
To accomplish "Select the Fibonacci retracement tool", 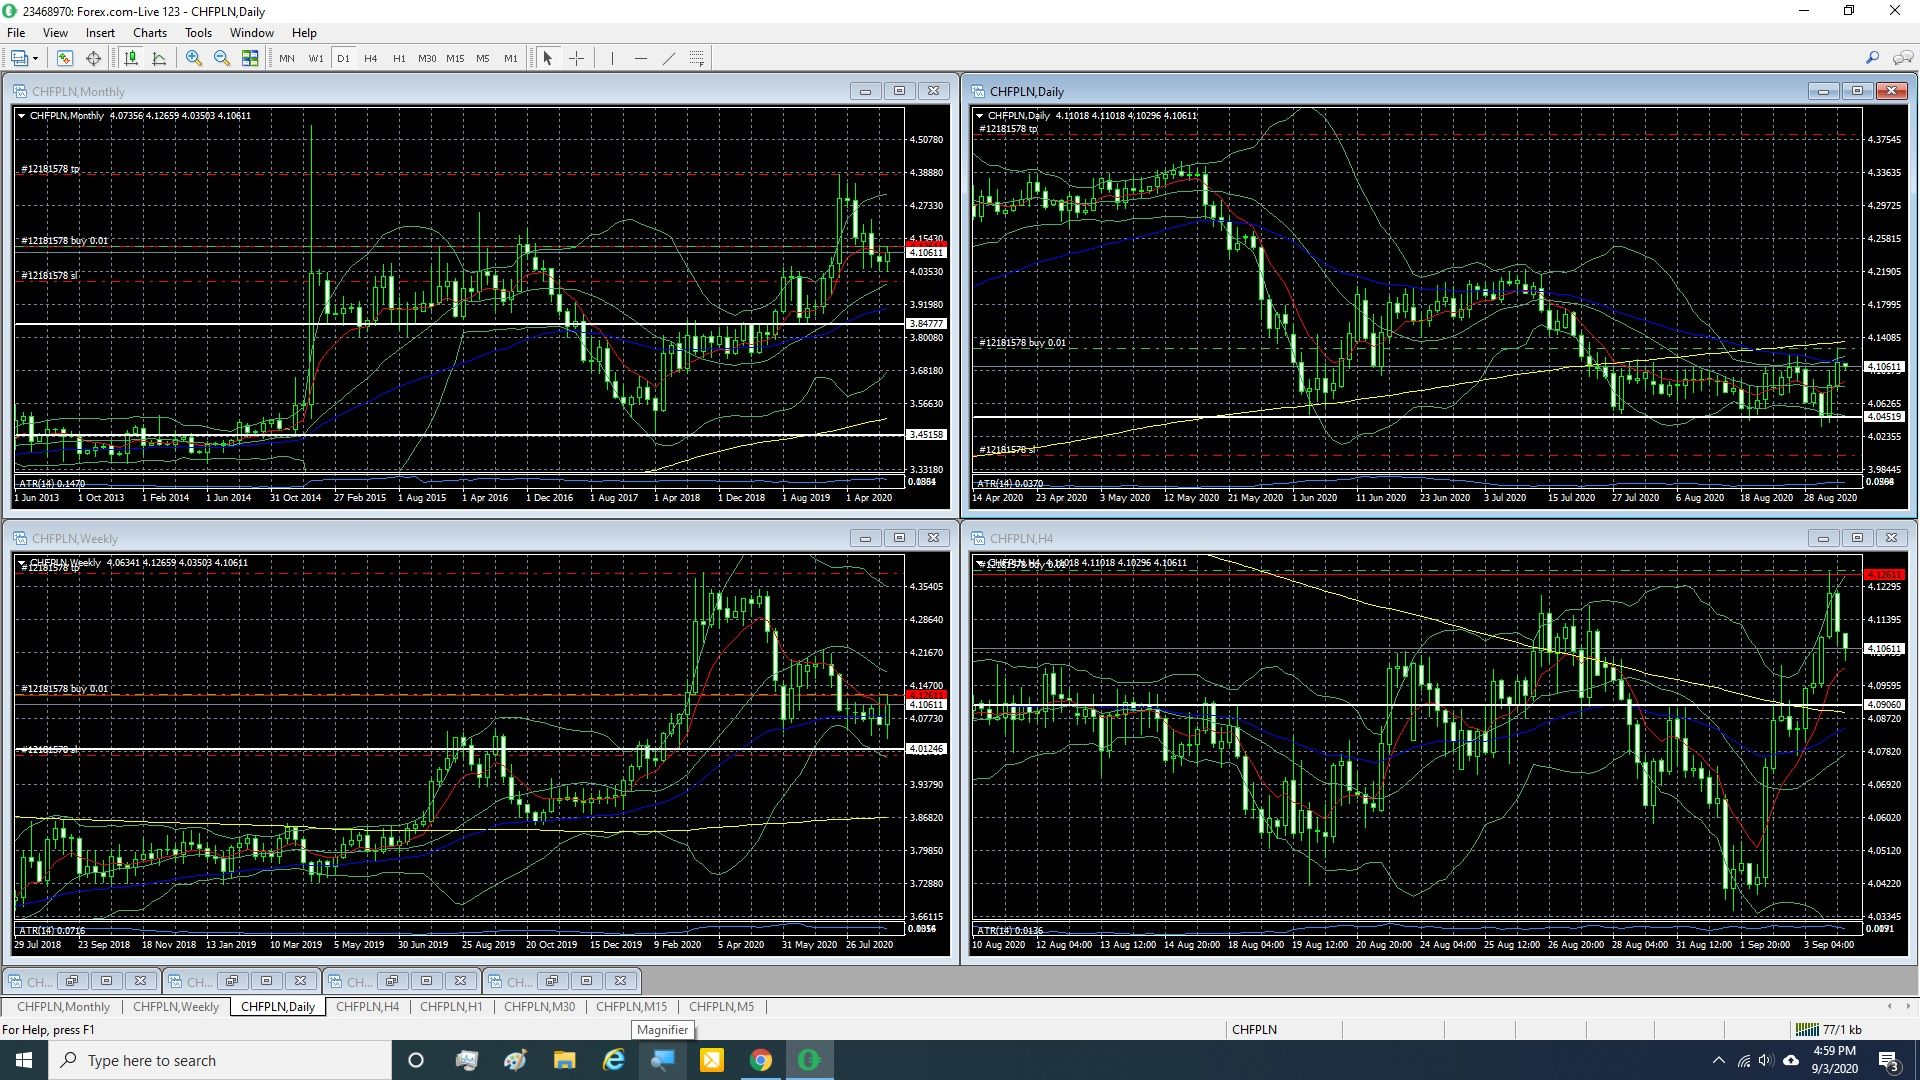I will [x=697, y=58].
